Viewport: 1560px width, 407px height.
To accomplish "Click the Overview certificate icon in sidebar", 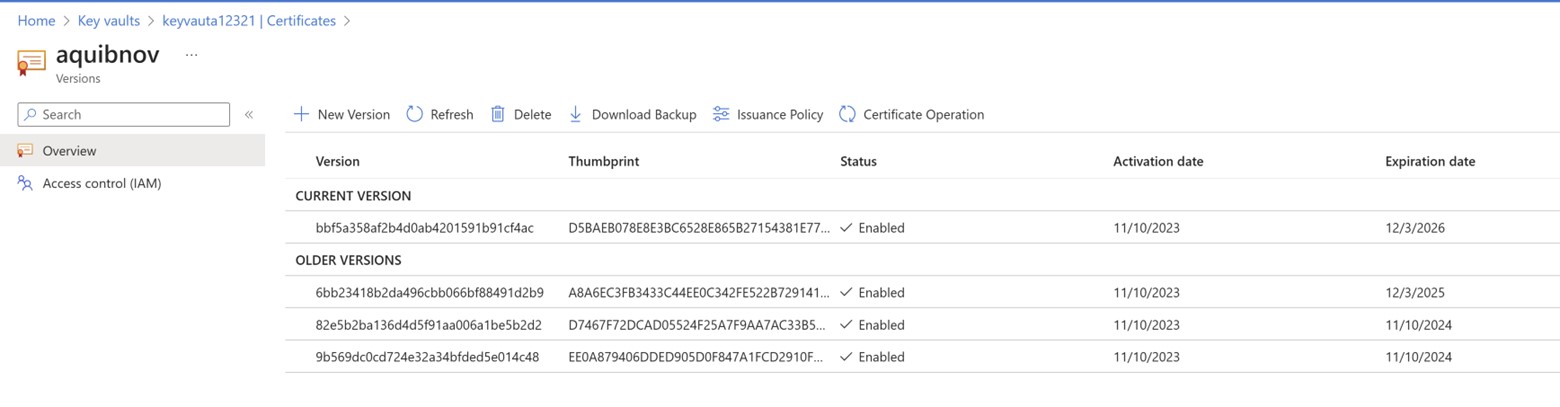I will 25,150.
